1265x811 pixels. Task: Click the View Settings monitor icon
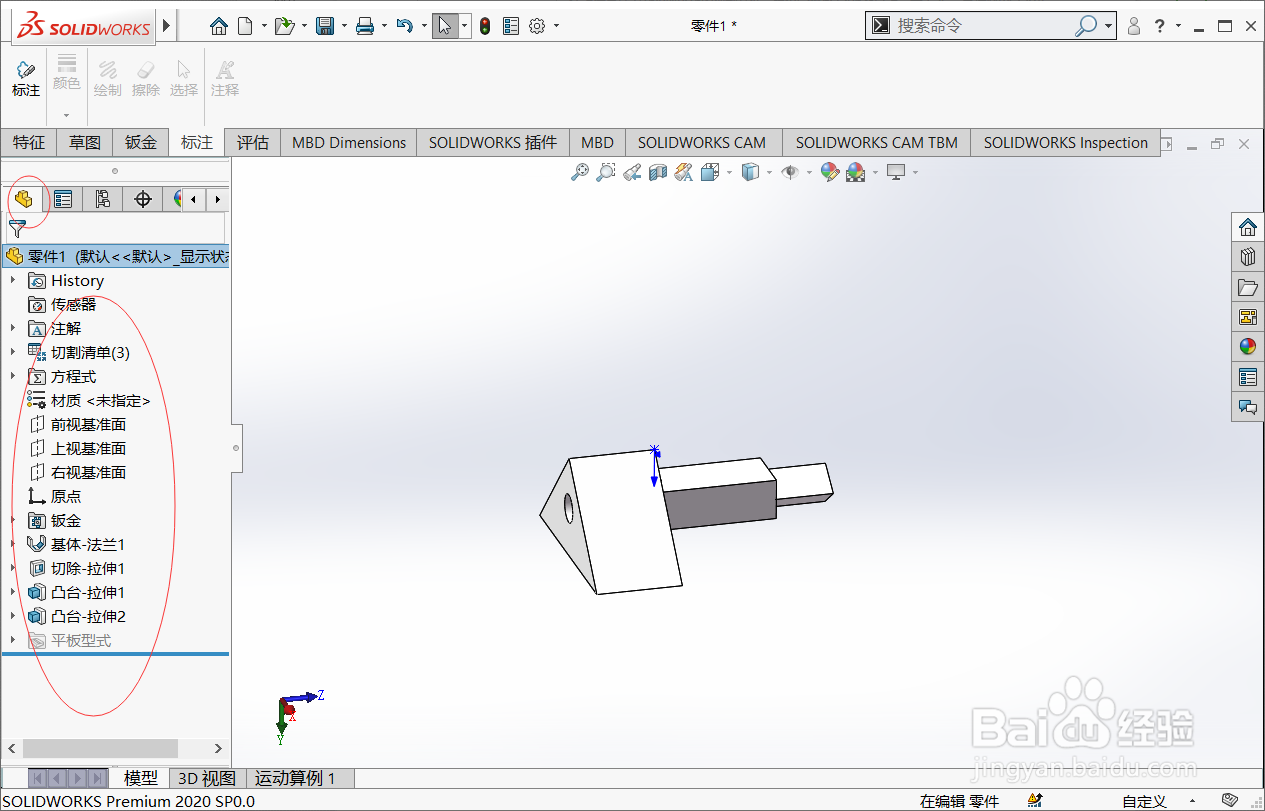click(896, 172)
